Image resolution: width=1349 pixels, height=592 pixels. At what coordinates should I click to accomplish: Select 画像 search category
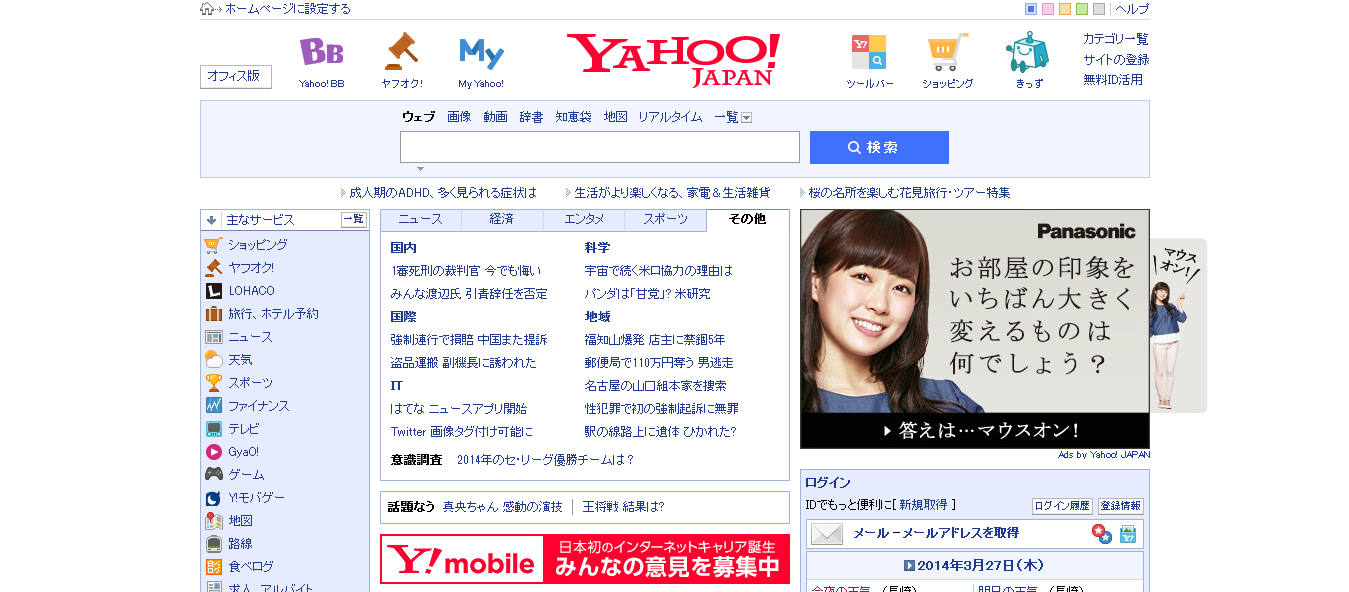(459, 117)
